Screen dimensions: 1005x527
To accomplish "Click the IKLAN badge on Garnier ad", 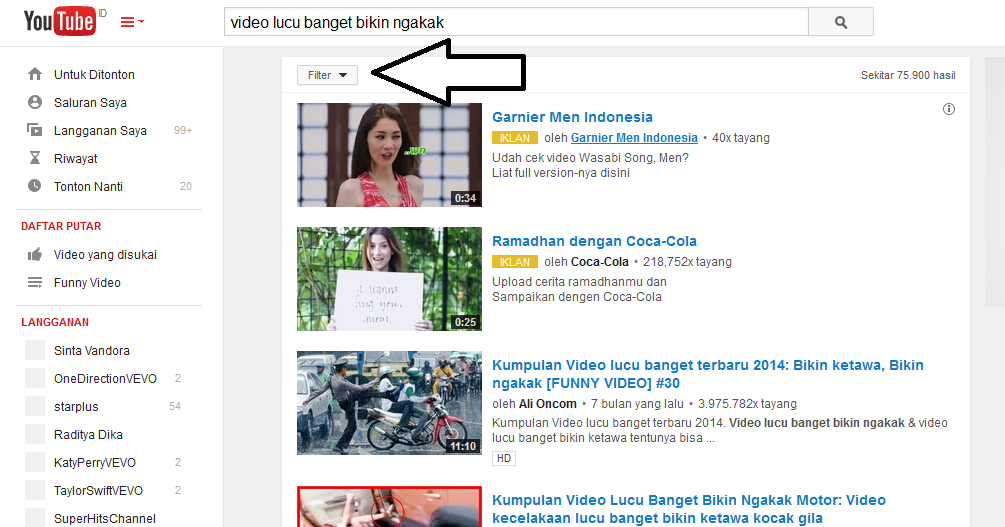I will 515,138.
